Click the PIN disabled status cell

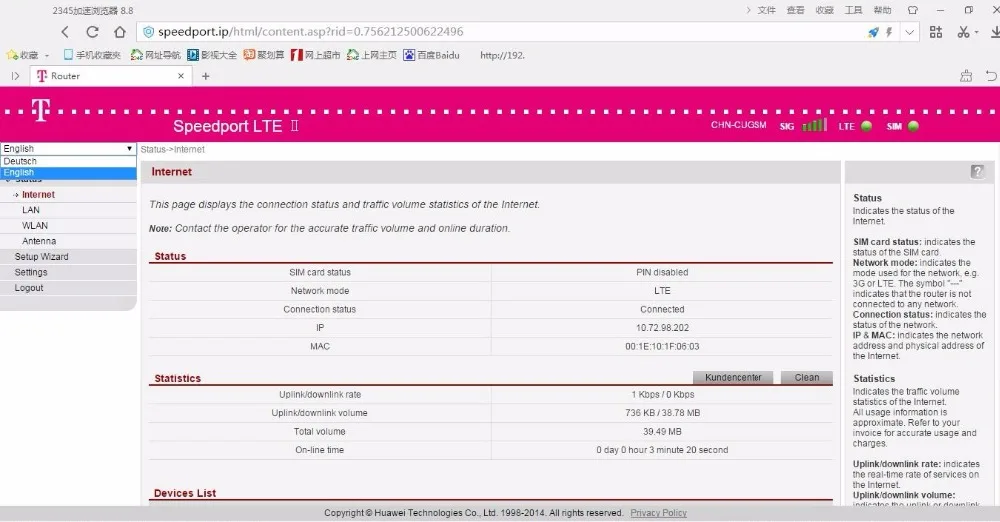(x=662, y=272)
